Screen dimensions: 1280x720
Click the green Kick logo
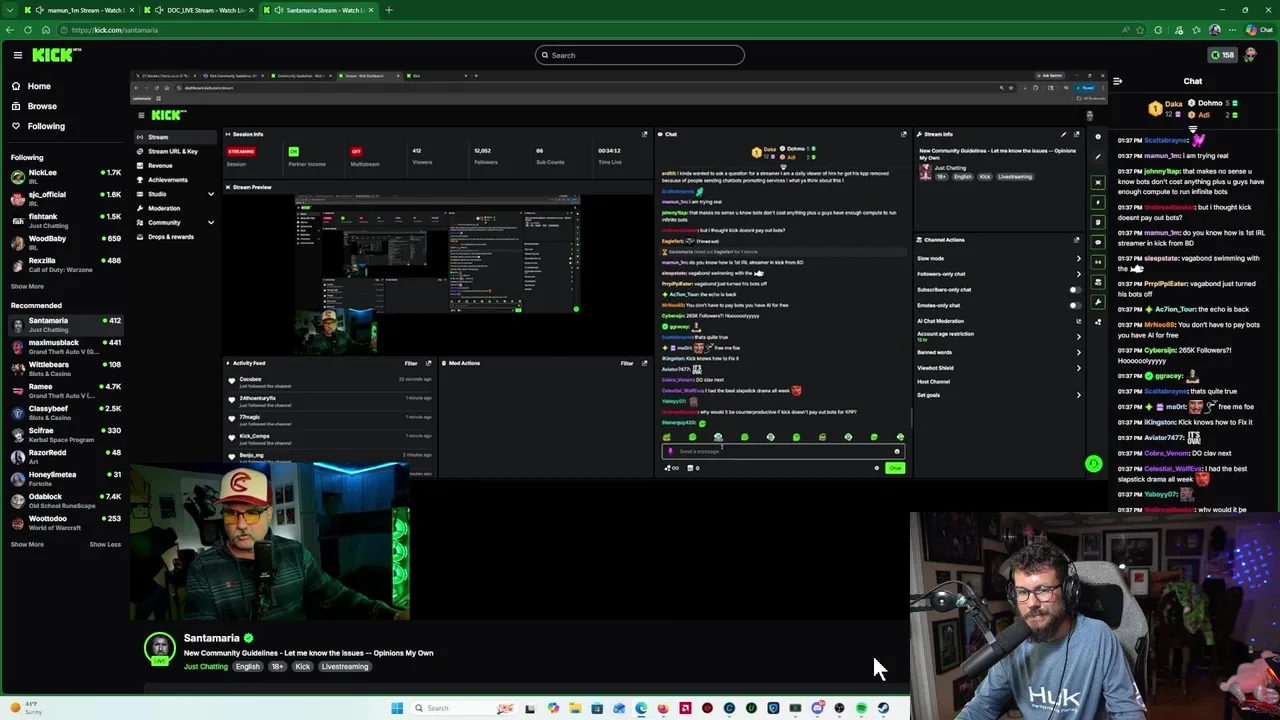coord(51,55)
